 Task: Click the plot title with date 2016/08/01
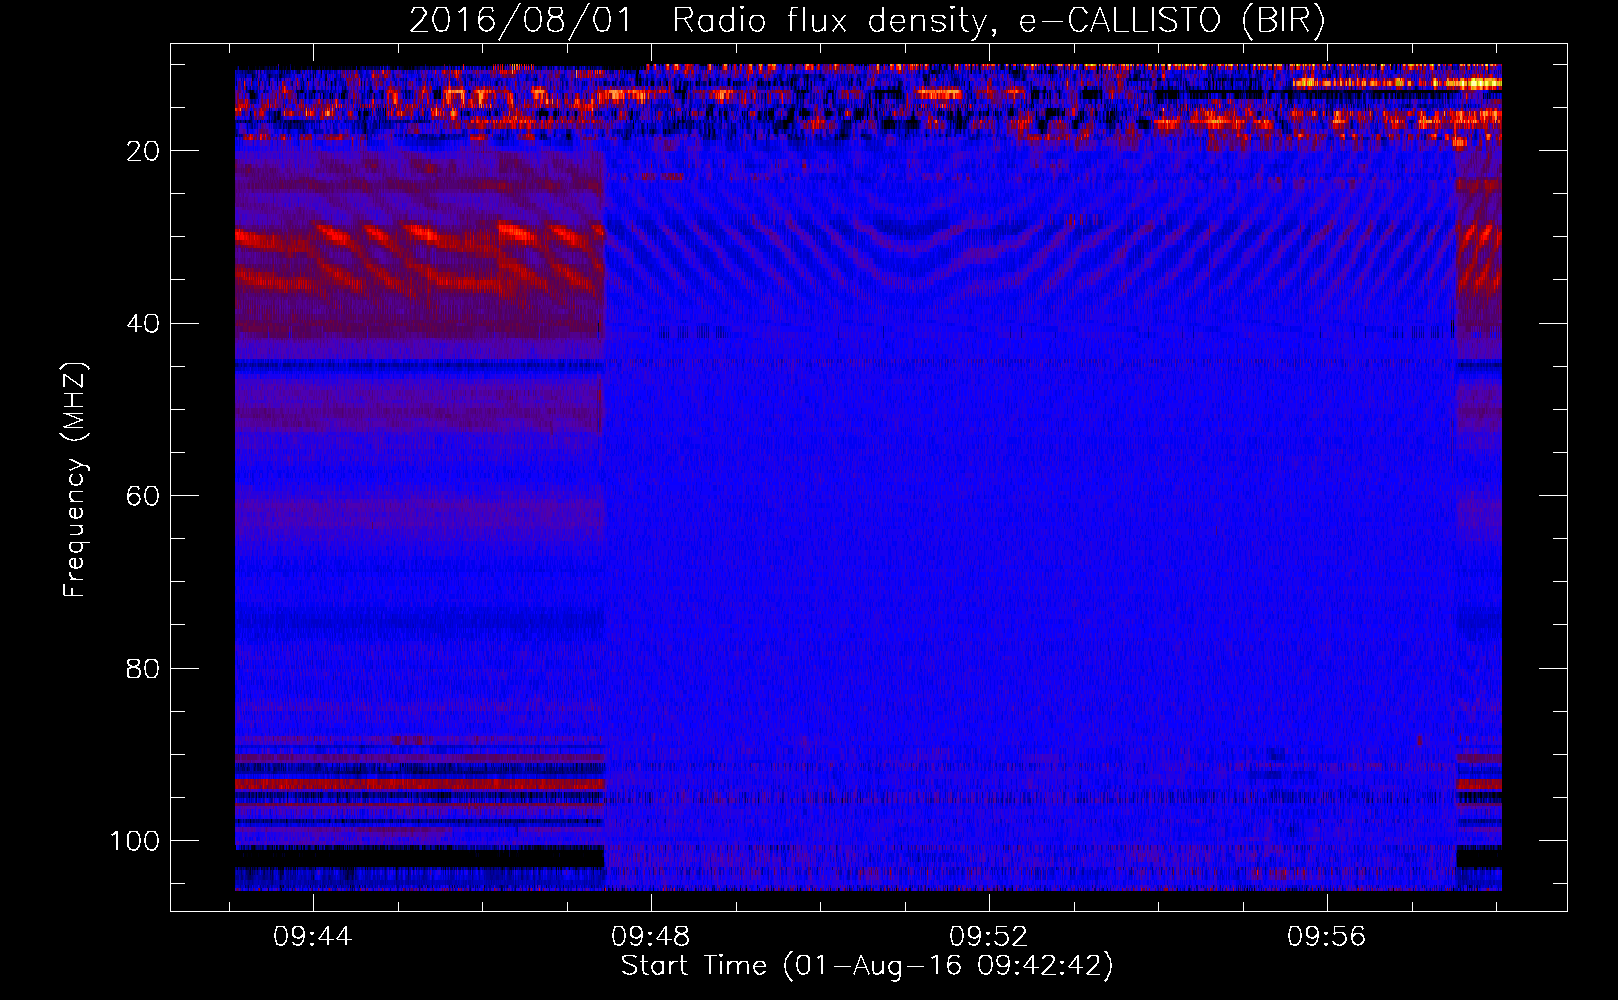tap(867, 20)
